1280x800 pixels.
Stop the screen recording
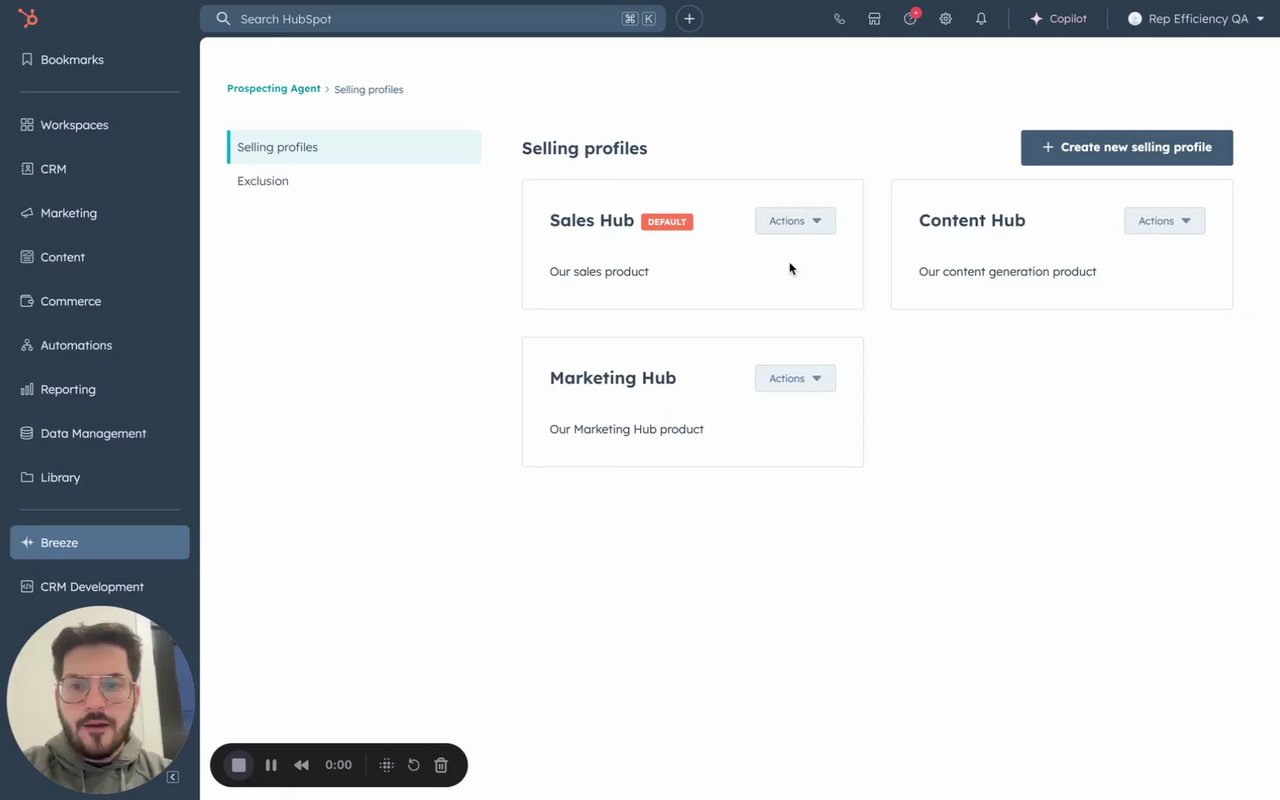[239, 765]
